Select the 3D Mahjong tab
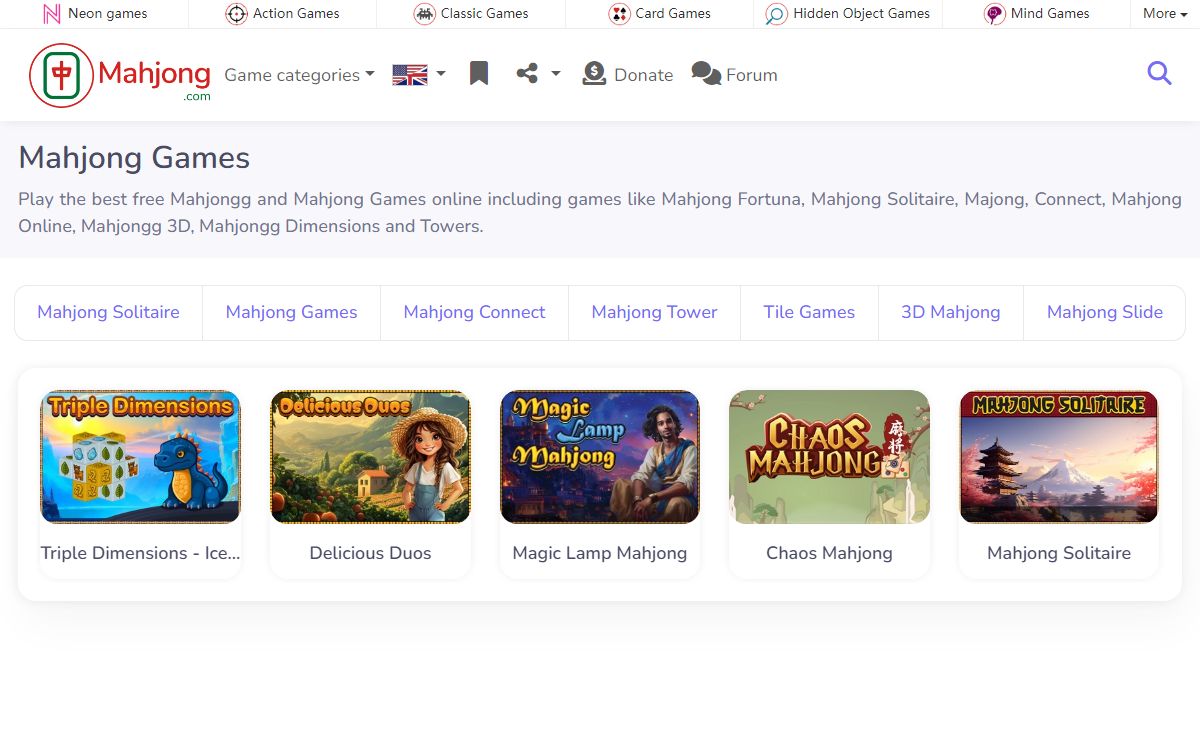Viewport: 1200px width, 740px height. click(951, 312)
